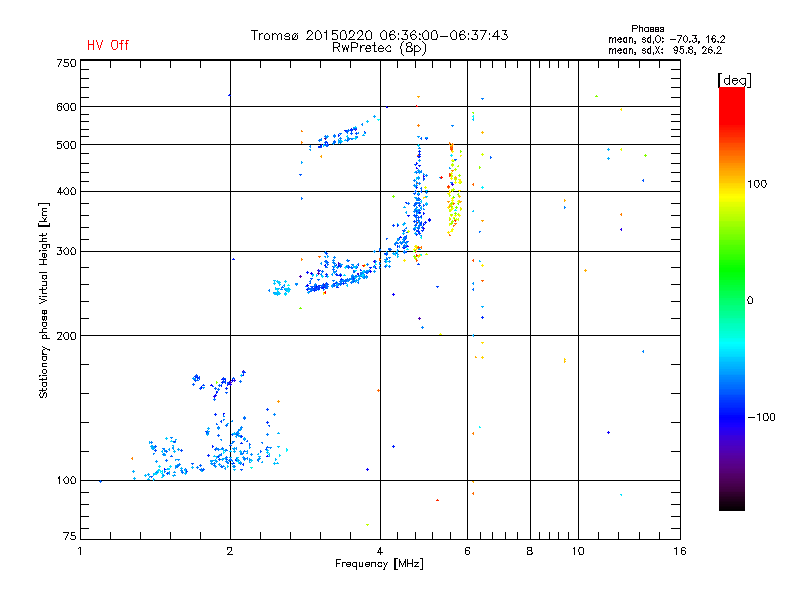Click the x-axis '10' tick label
The image size is (800, 600).
coord(578,551)
